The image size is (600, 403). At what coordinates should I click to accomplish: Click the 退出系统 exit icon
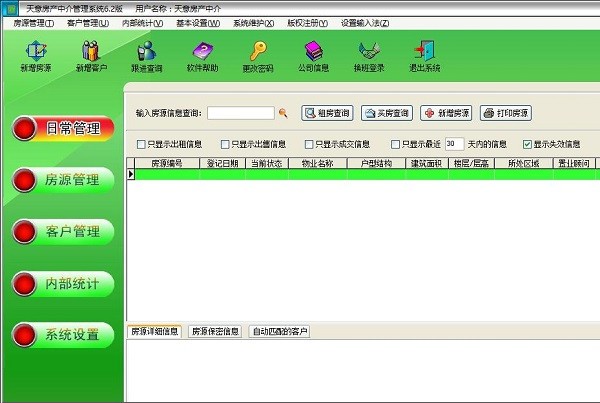[424, 55]
